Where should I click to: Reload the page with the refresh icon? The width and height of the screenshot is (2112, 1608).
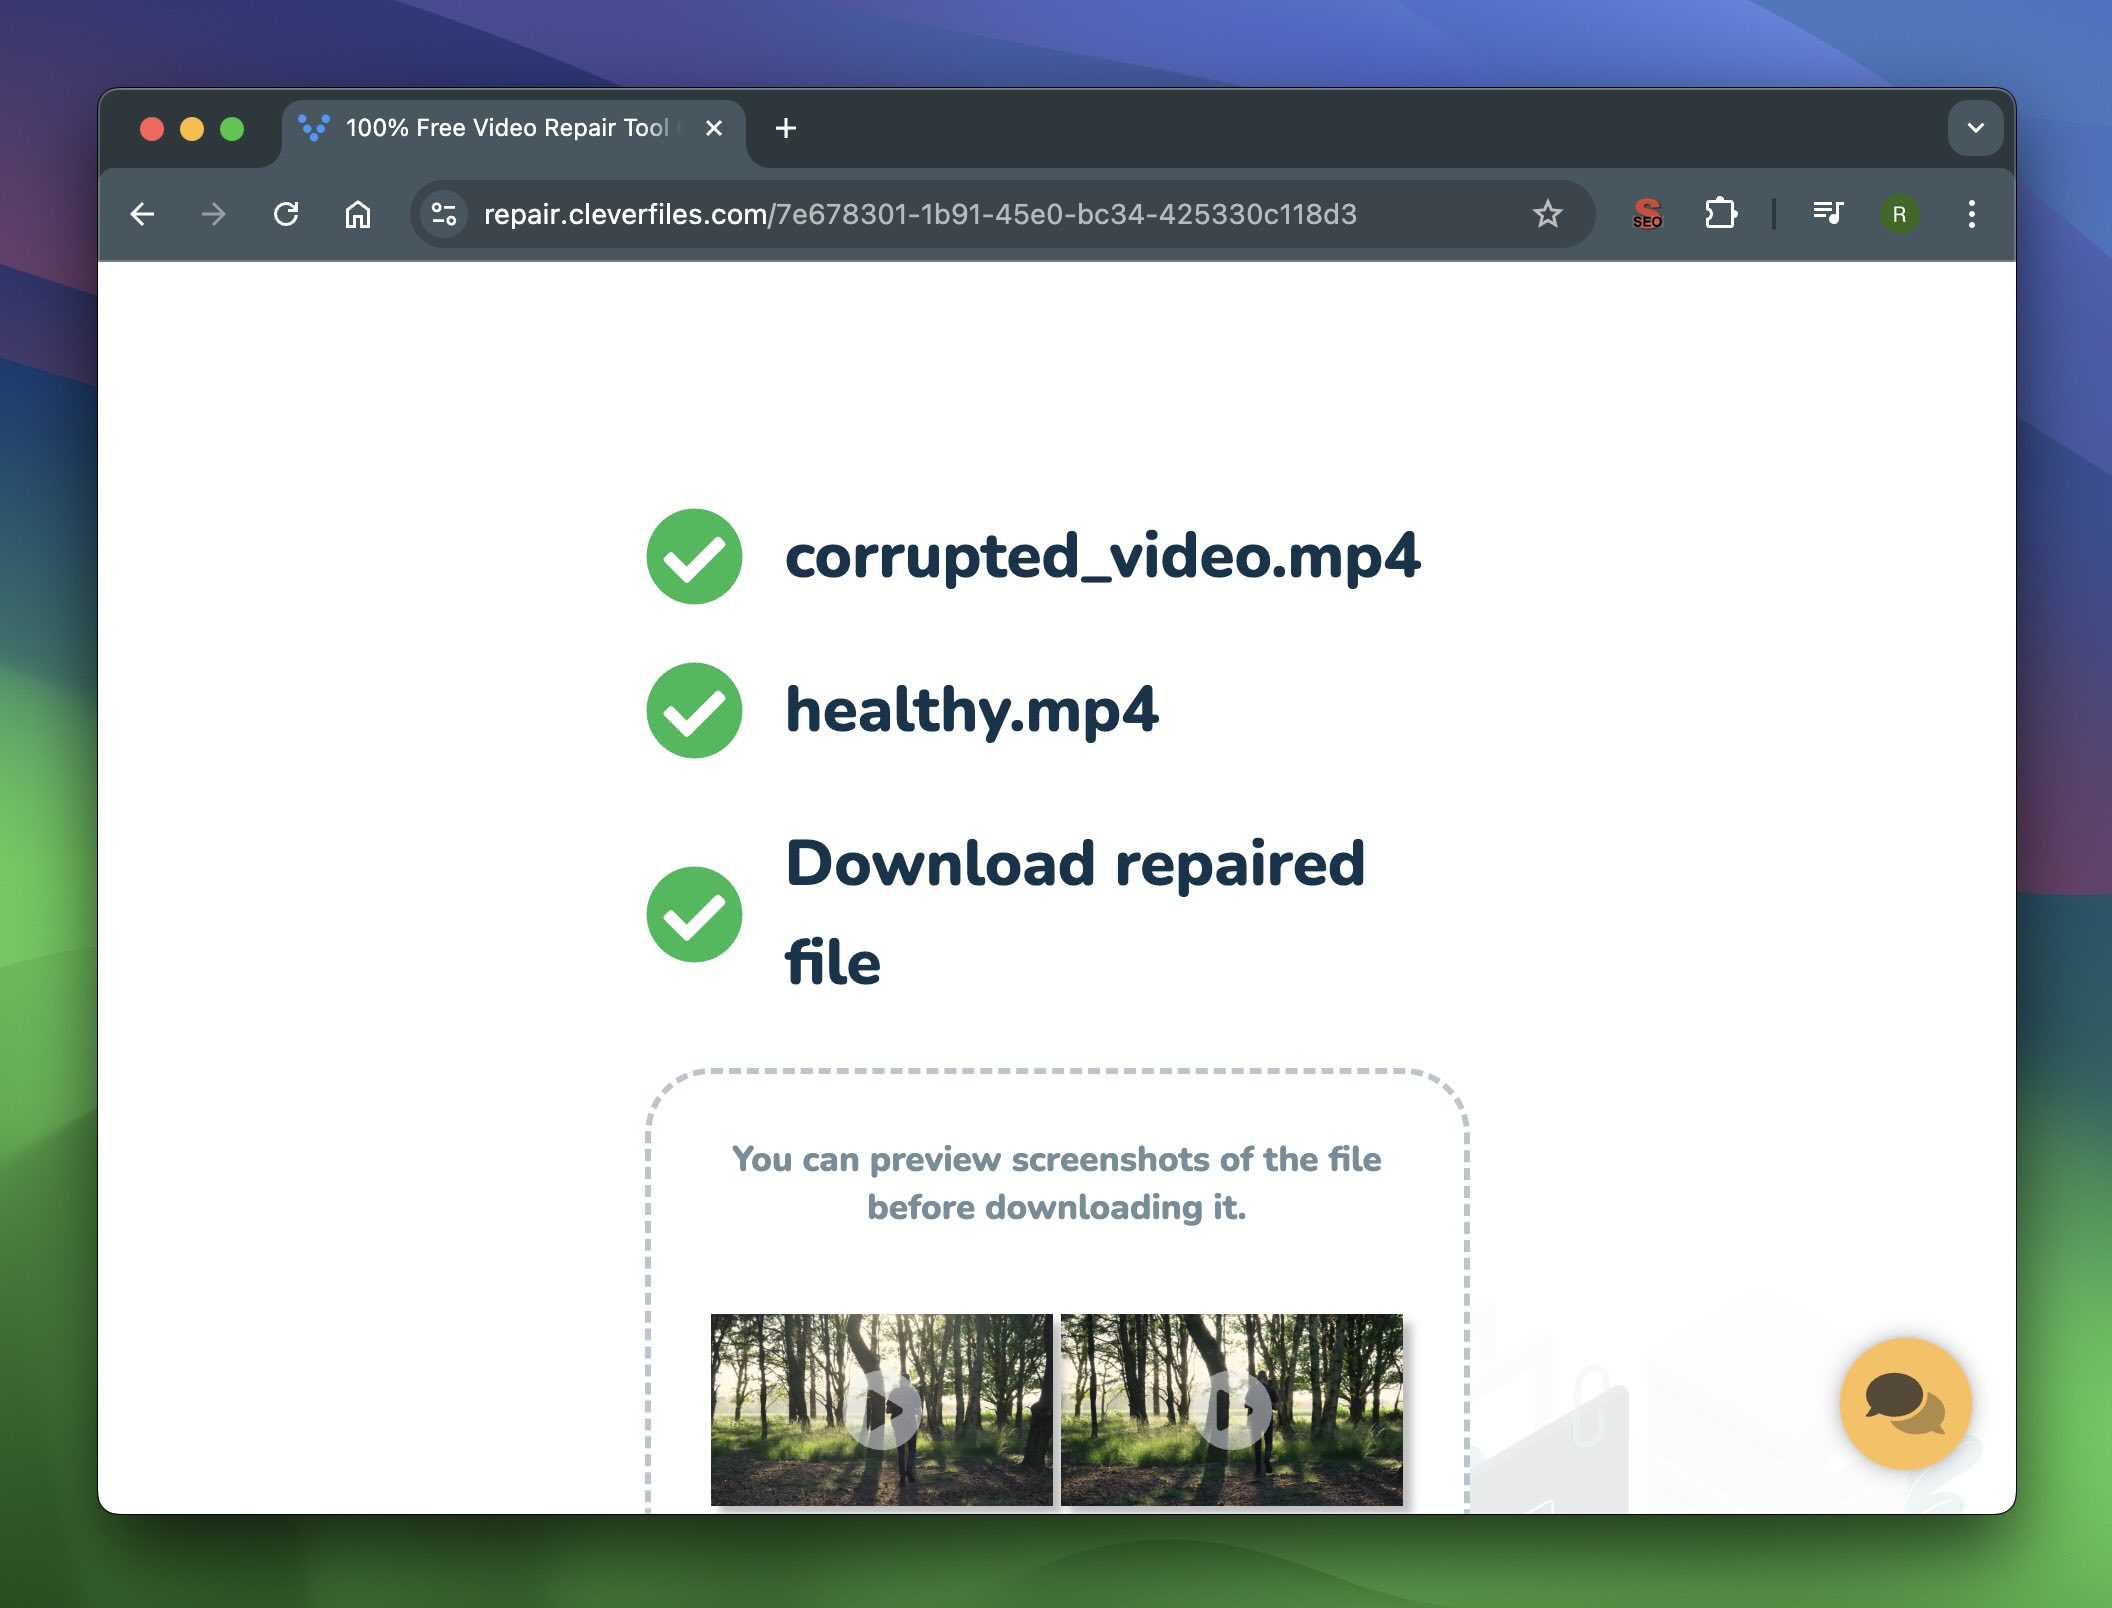click(x=286, y=214)
